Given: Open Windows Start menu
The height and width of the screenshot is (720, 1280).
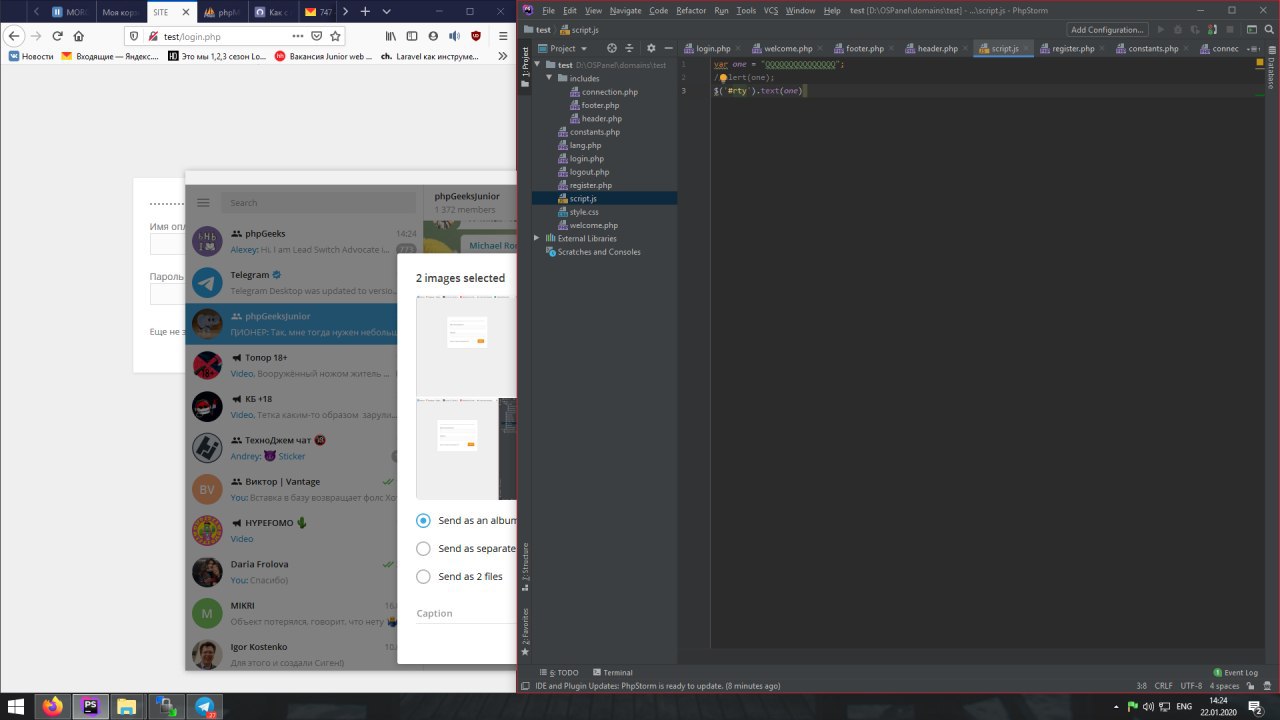Looking at the screenshot, I should [17, 706].
